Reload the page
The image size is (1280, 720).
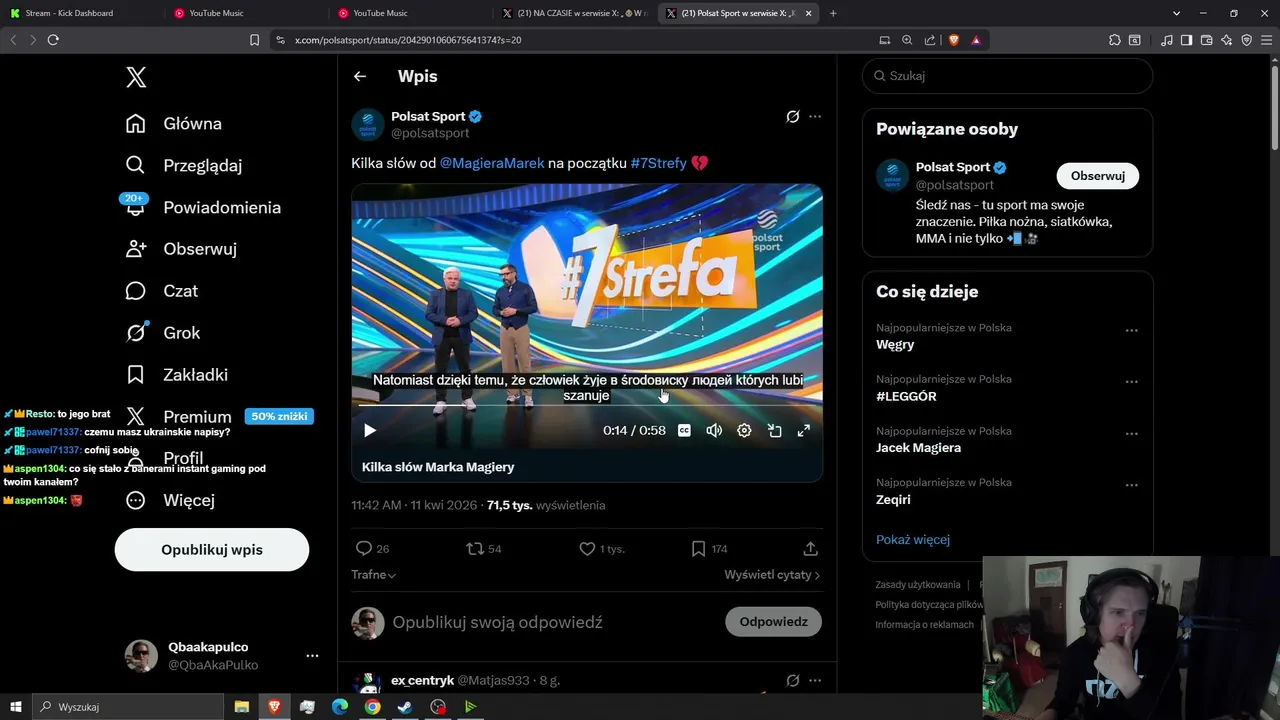point(53,40)
